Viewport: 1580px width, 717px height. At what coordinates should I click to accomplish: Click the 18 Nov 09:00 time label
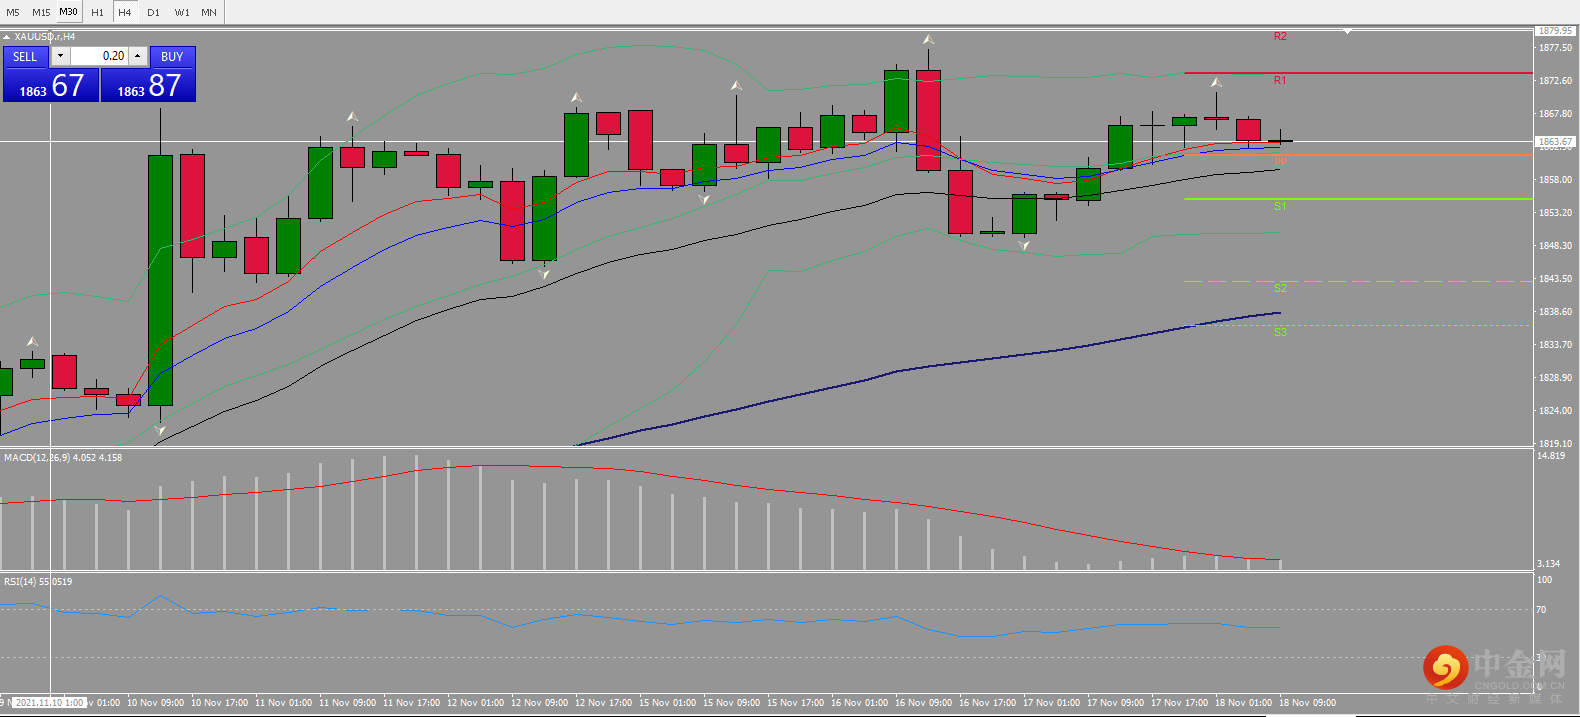tap(1308, 703)
